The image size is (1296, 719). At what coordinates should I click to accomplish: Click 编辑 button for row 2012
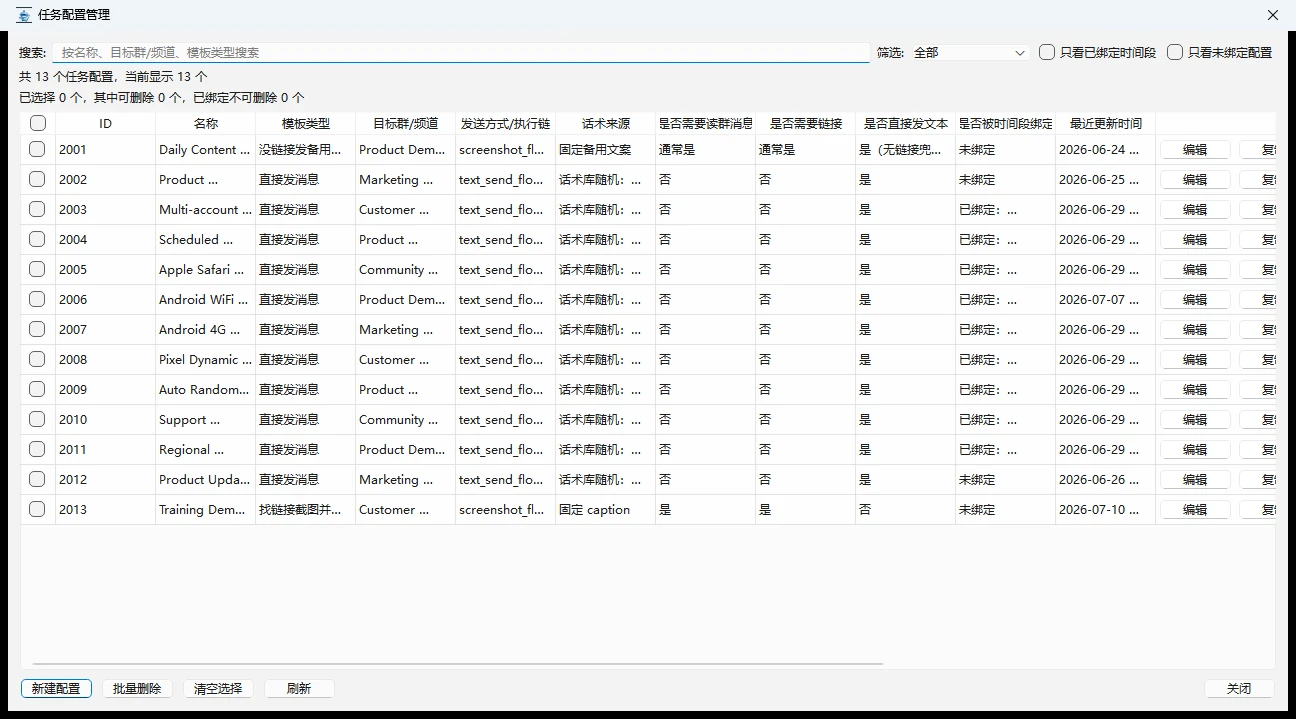point(1195,479)
